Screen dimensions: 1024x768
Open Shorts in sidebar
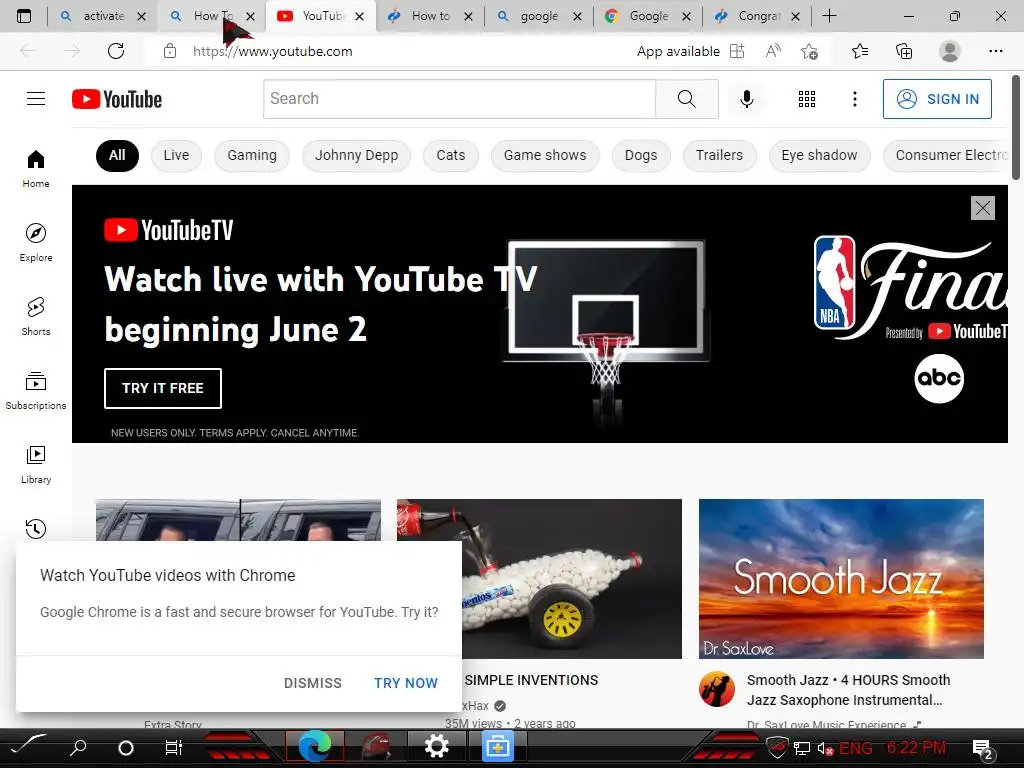(36, 316)
